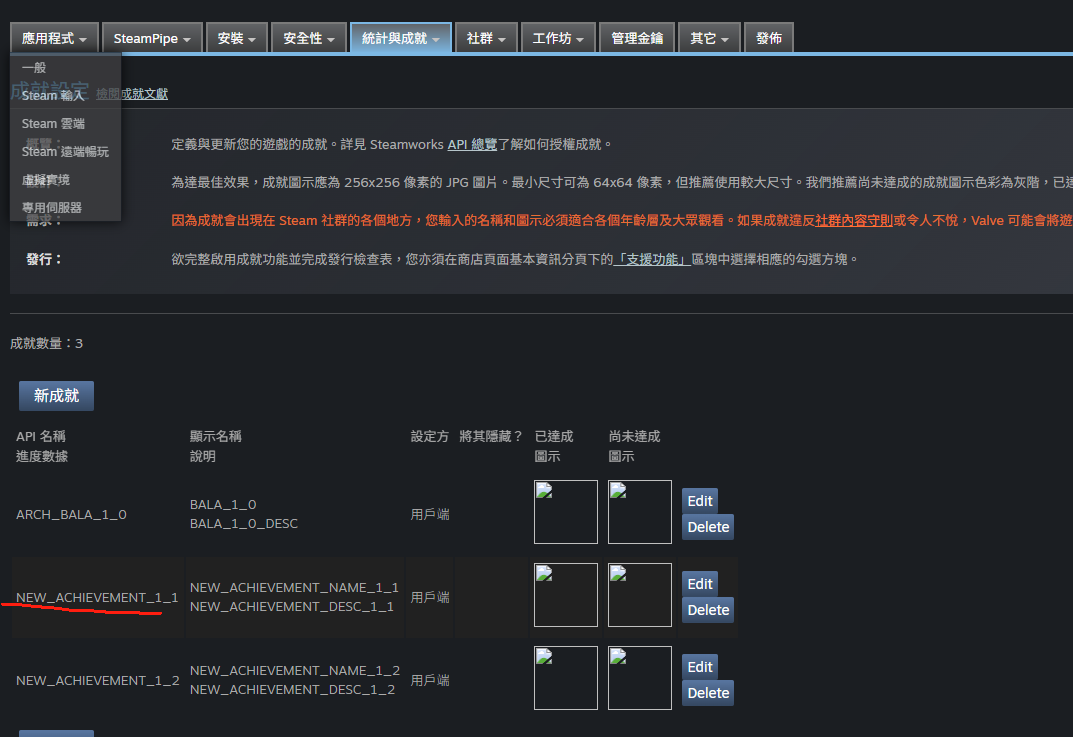Click achieved icon for NEW_ACHIEVEMENT_1_2

[x=566, y=678]
